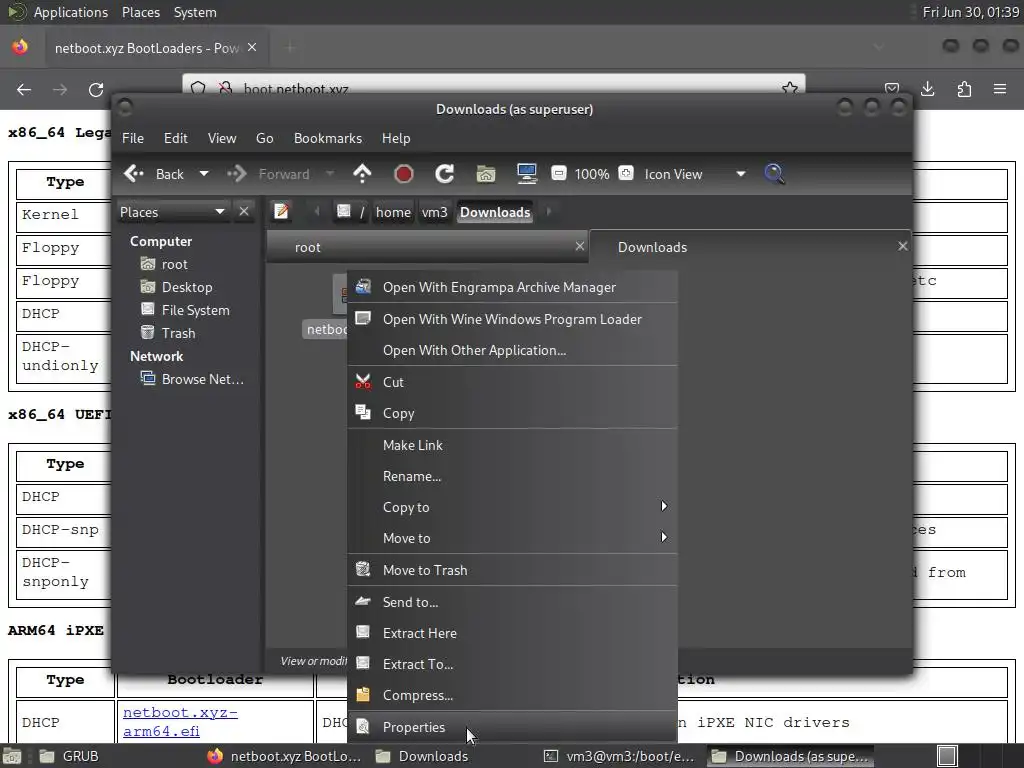Choose Compress from the context menu
The image size is (1024, 768).
[x=513, y=696]
